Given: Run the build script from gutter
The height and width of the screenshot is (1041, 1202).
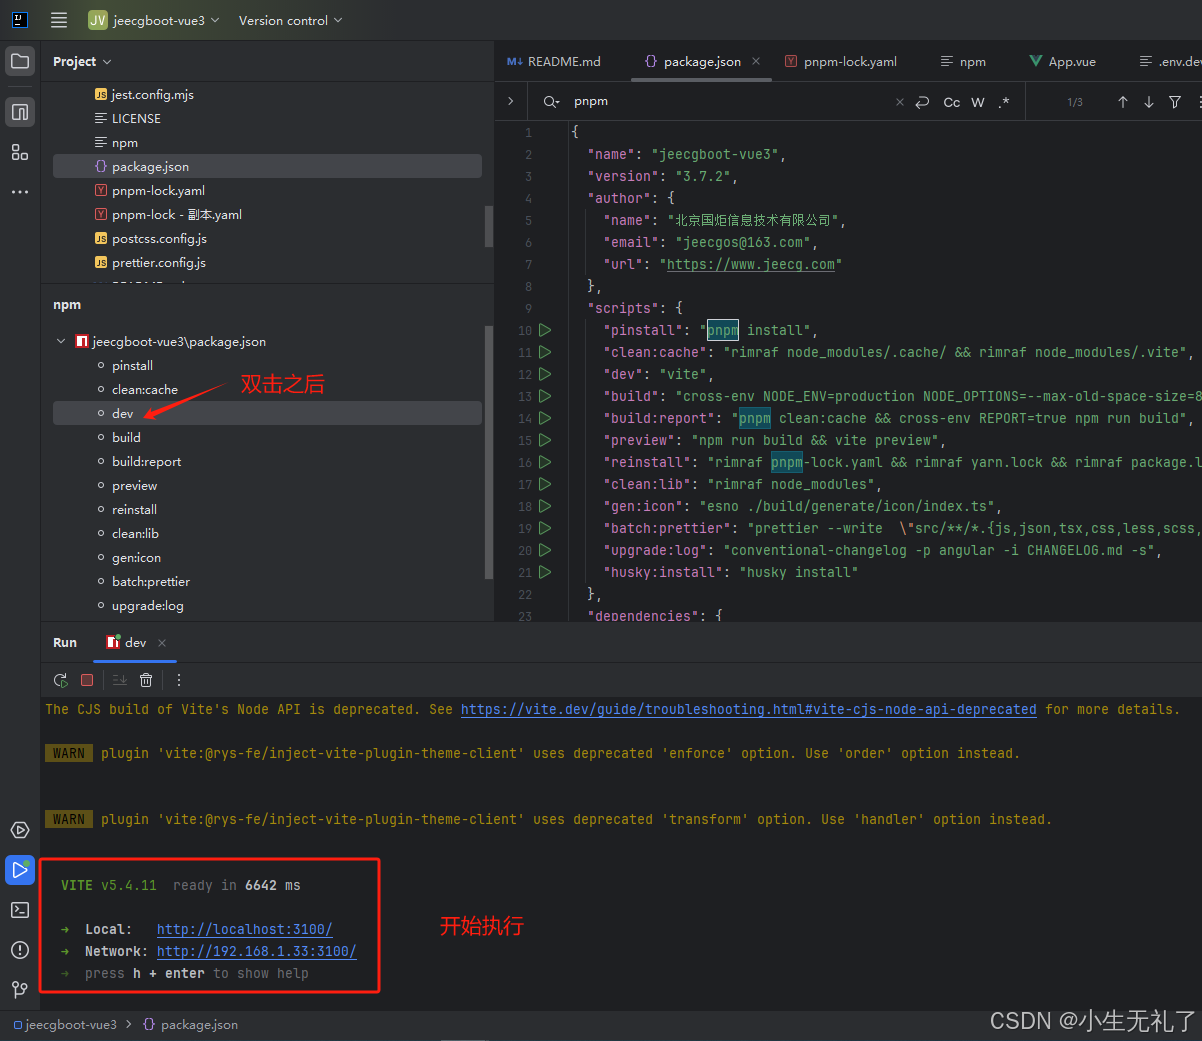Looking at the screenshot, I should coord(545,396).
